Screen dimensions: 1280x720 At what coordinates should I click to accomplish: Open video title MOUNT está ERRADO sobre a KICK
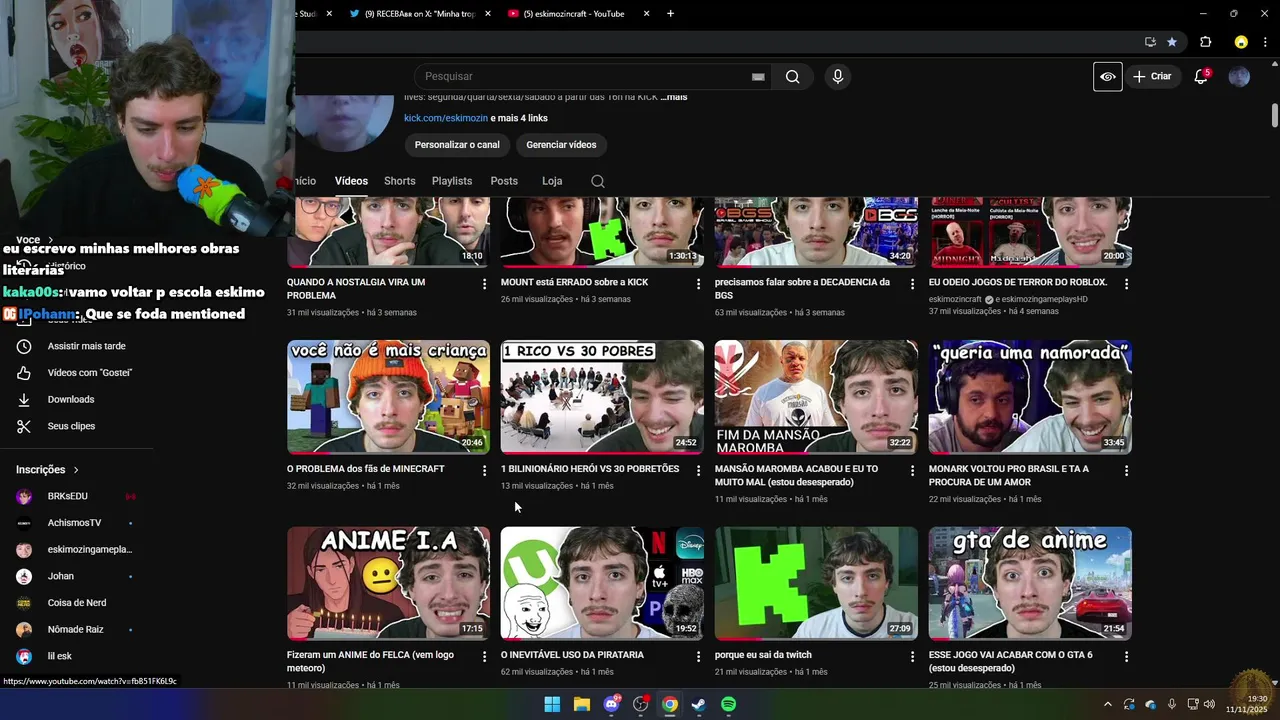pos(574,282)
